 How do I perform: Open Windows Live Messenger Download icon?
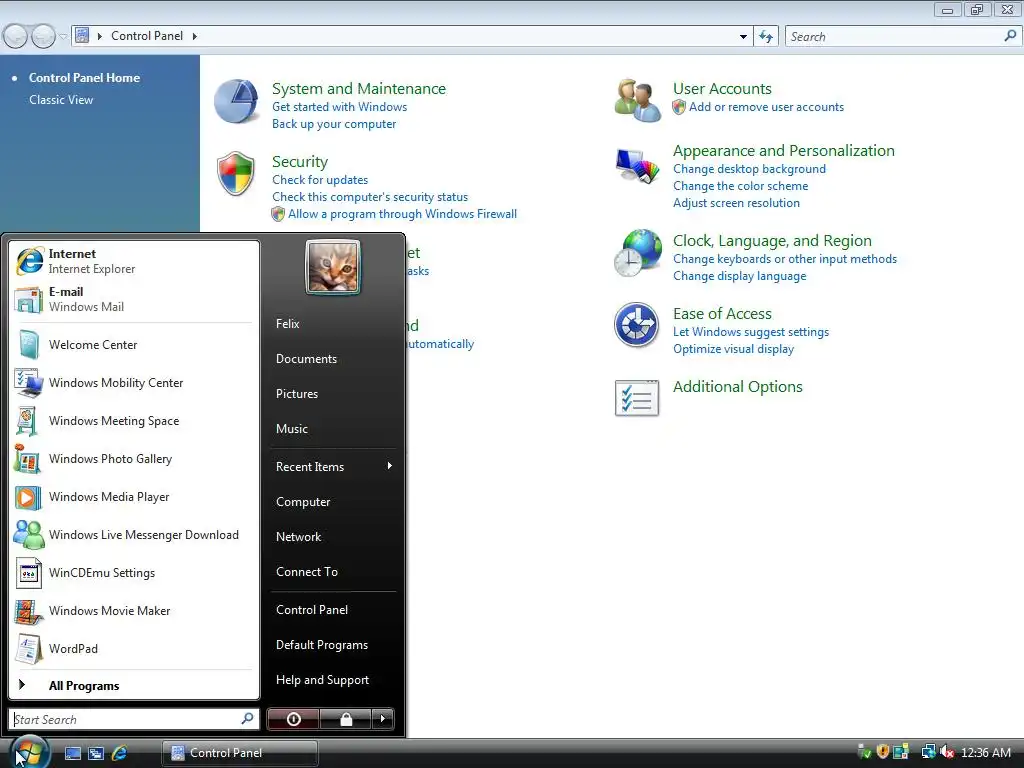(29, 535)
